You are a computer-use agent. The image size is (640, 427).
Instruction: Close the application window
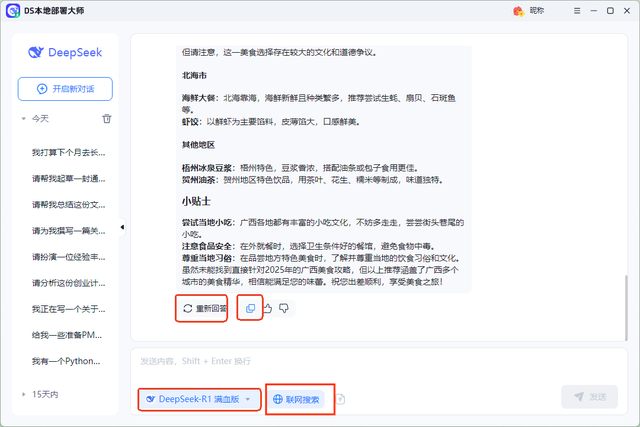(627, 11)
